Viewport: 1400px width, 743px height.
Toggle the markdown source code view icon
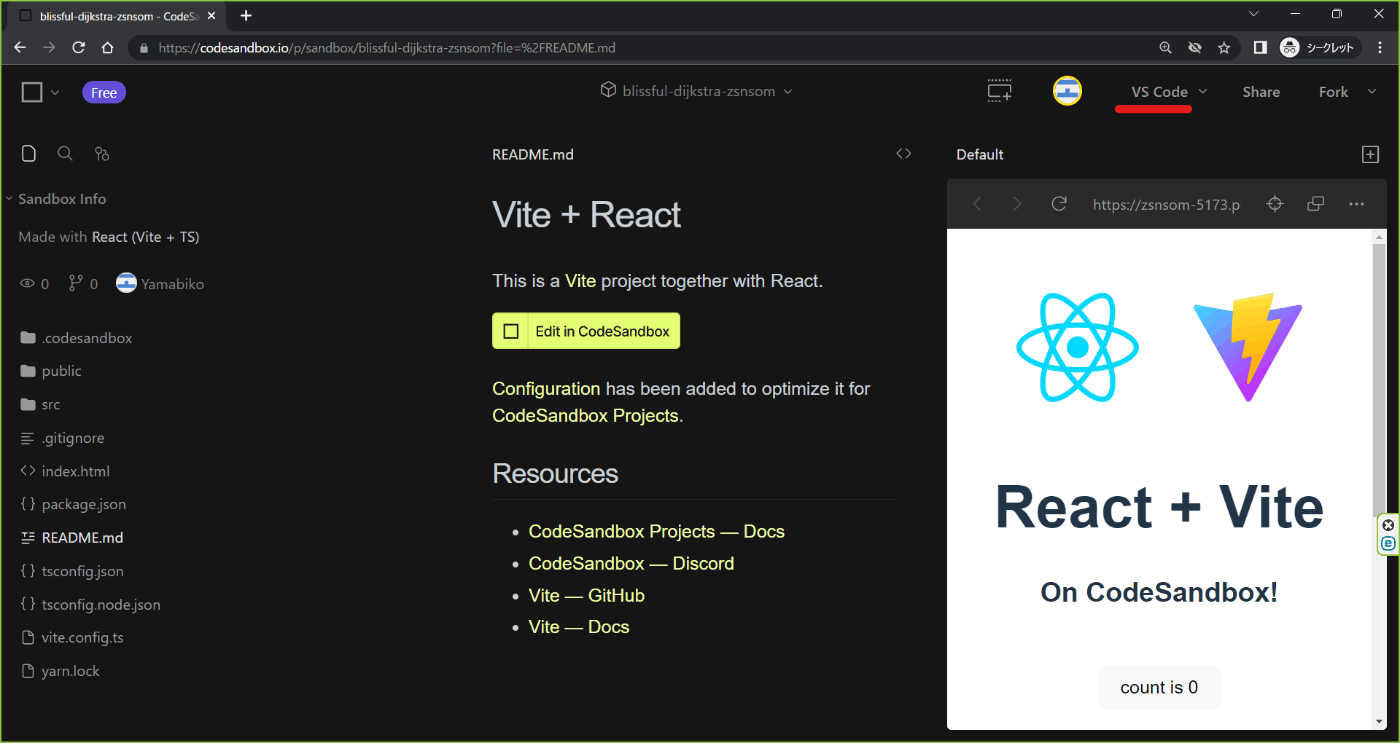pyautogui.click(x=904, y=153)
